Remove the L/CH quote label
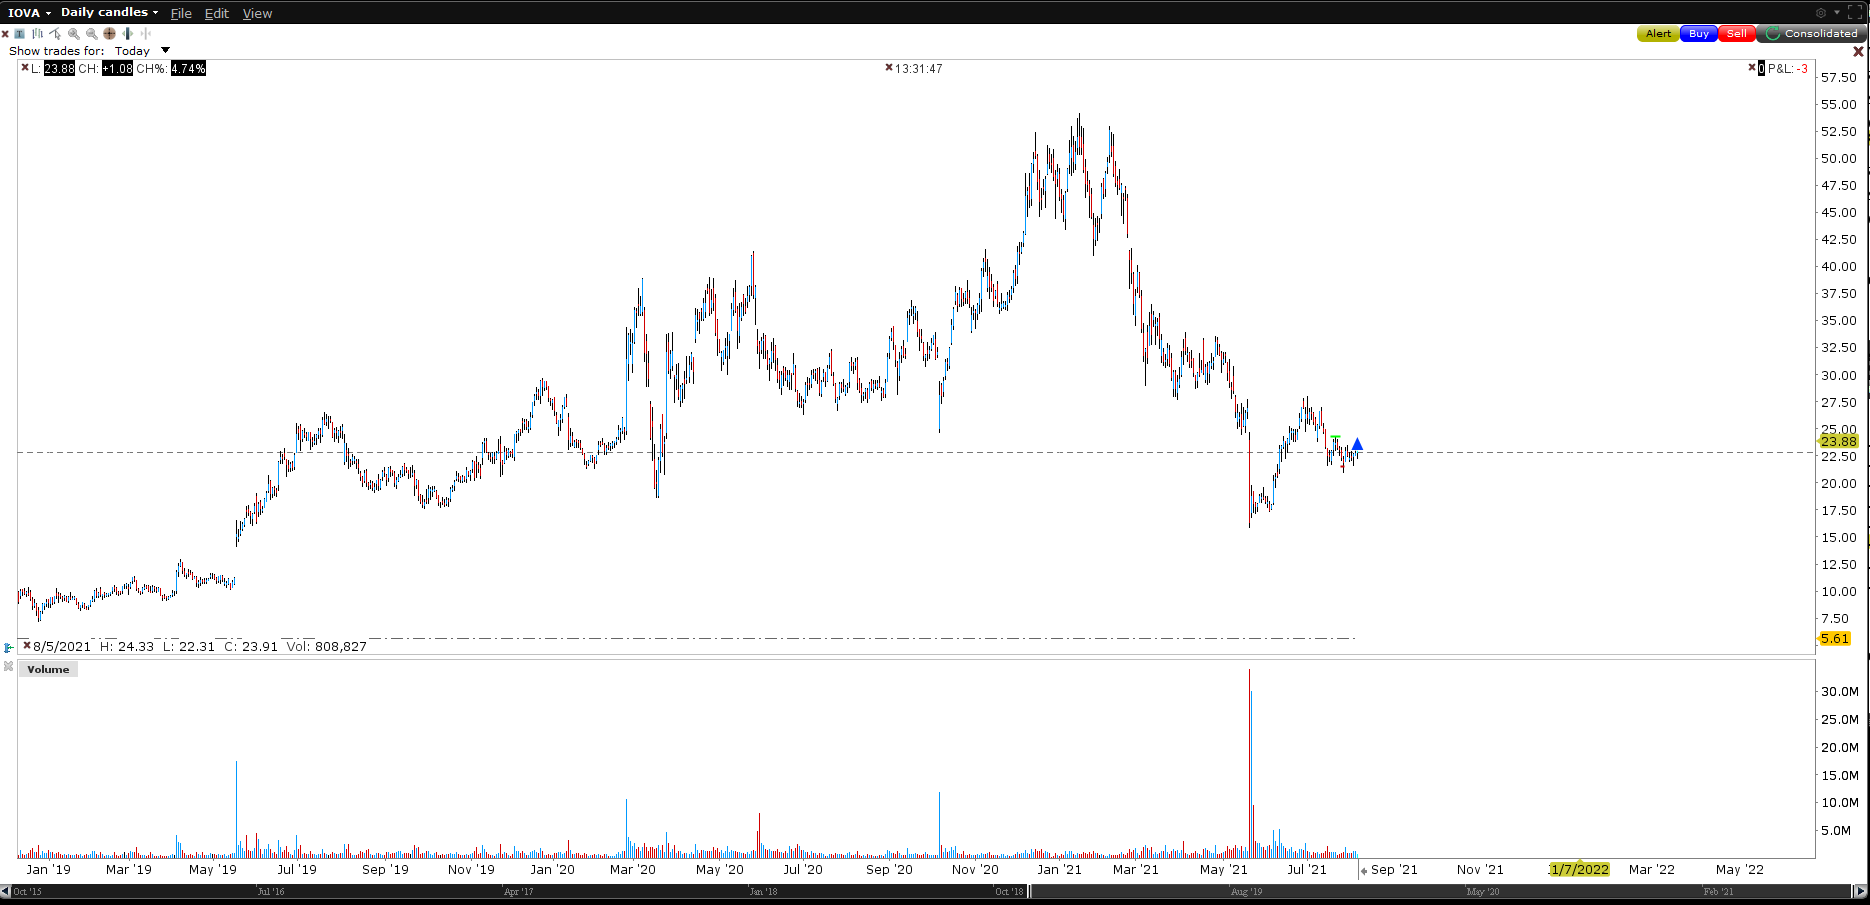This screenshot has width=1870, height=905. pos(25,68)
